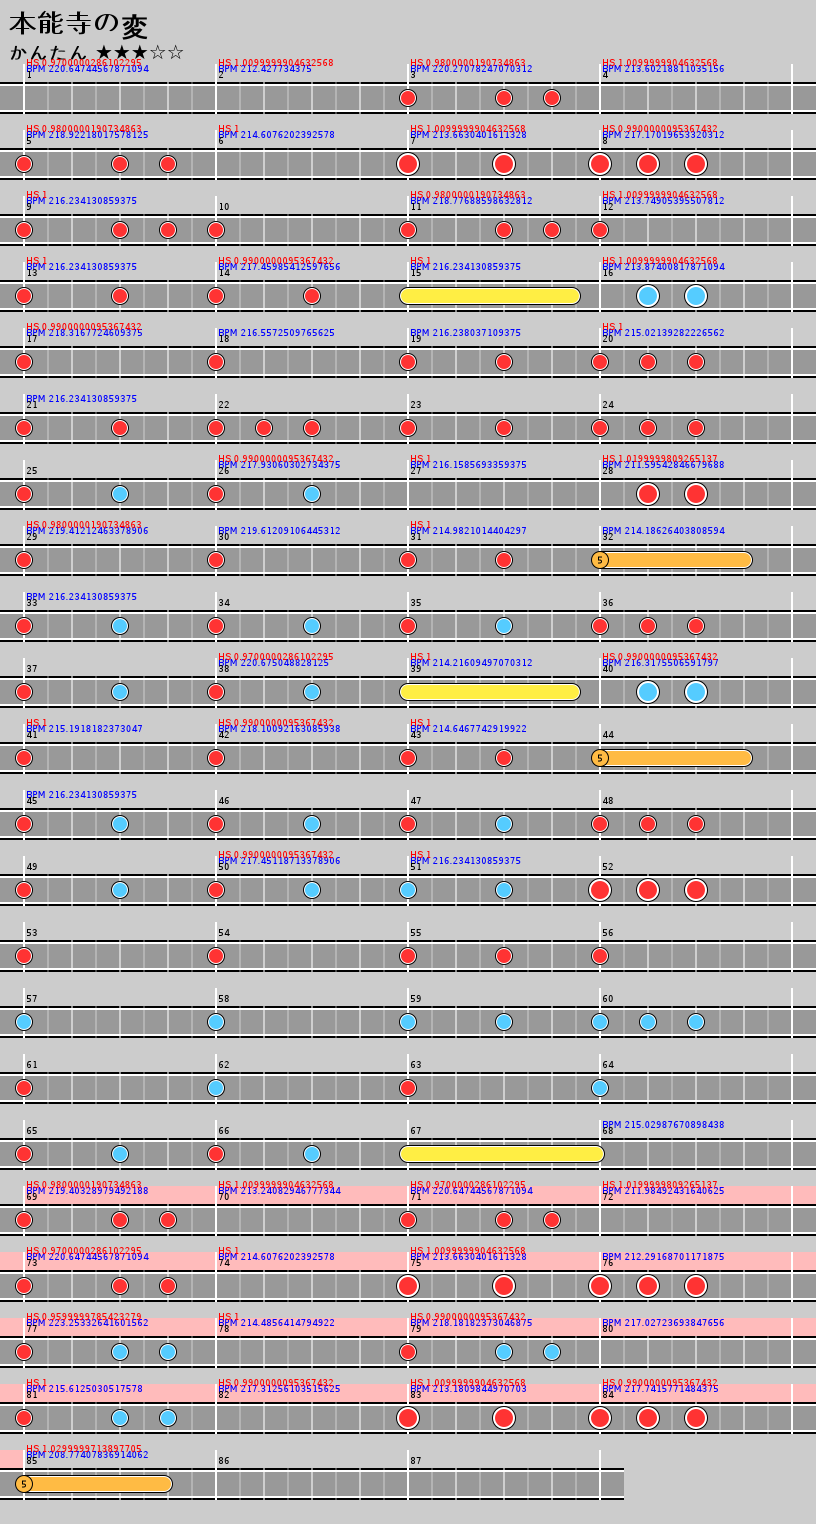This screenshot has height=1524, width=816.
Task: Select the measure 87 number label
Action: (416, 1461)
